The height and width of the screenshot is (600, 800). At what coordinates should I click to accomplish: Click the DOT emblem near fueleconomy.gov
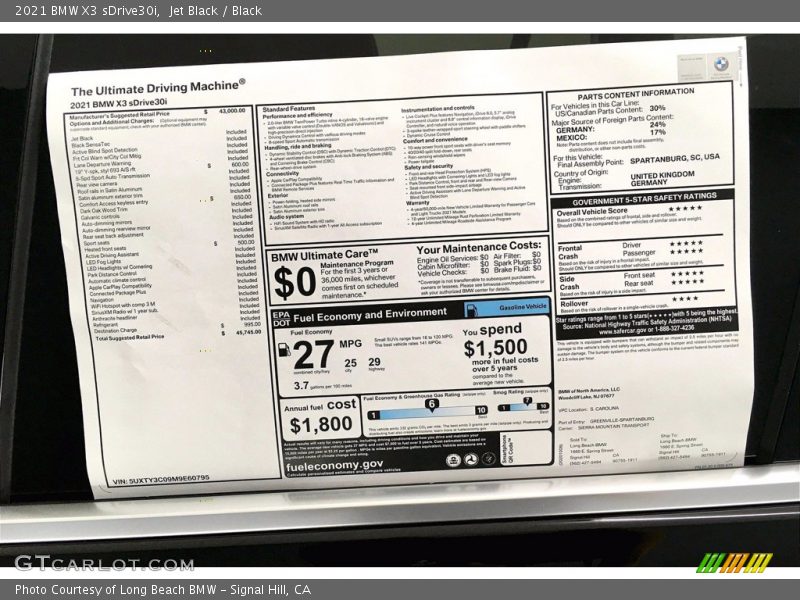tap(470, 460)
